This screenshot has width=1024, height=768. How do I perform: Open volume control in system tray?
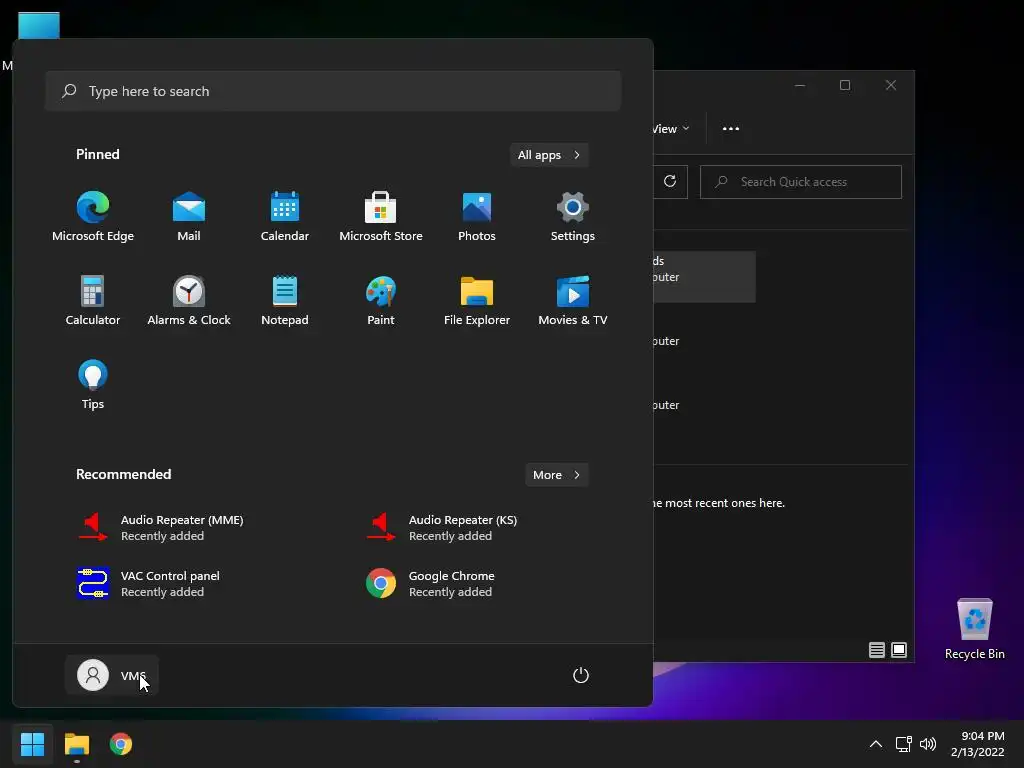click(x=927, y=744)
